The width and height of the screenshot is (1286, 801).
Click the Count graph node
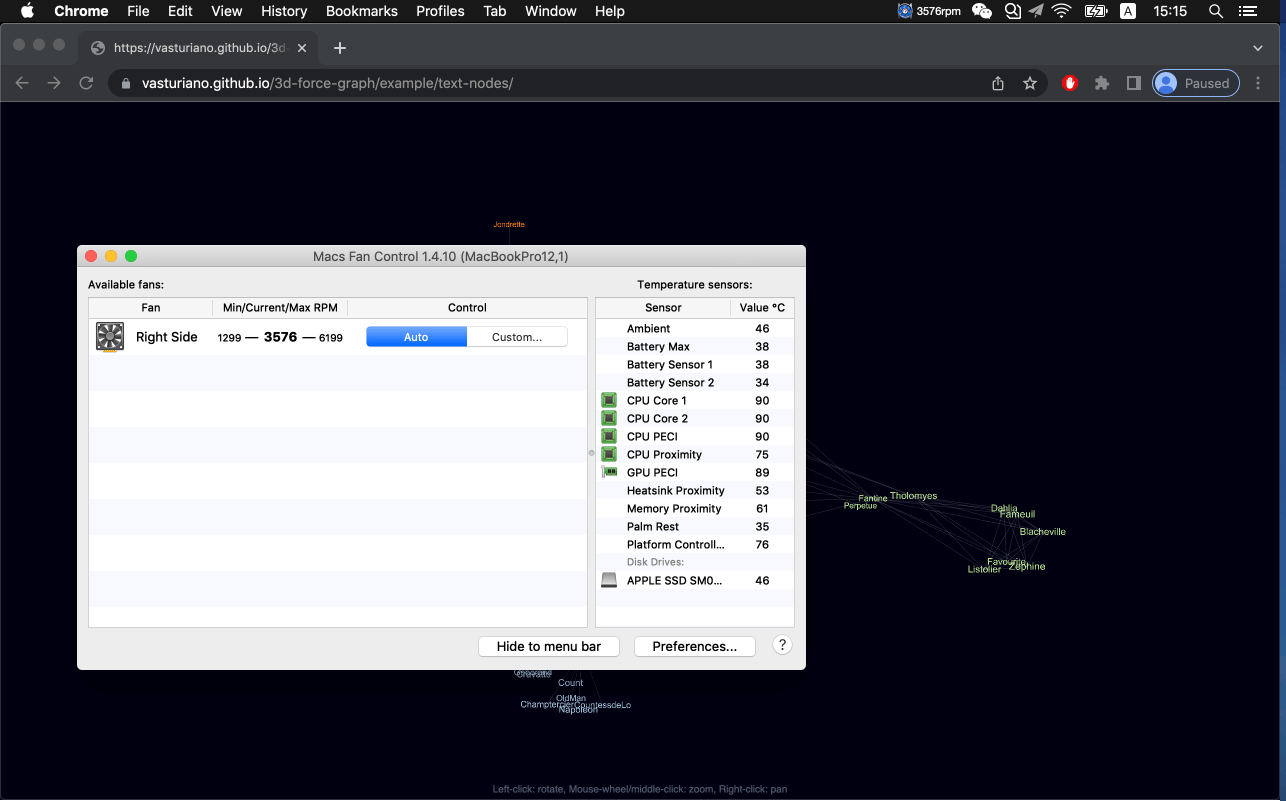(570, 683)
